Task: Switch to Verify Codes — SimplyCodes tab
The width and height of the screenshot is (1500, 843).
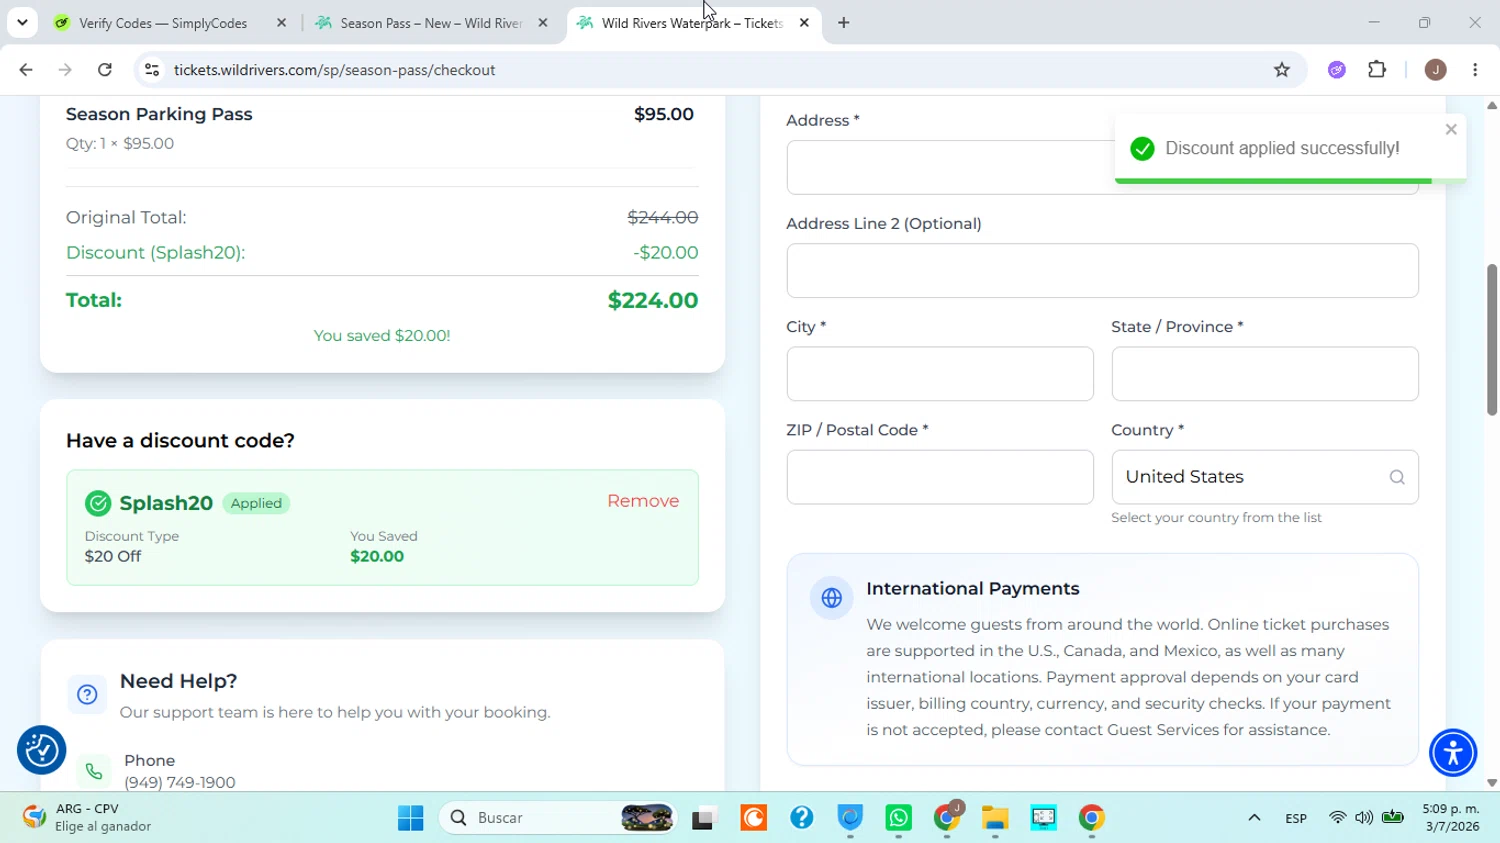Action: pyautogui.click(x=171, y=23)
